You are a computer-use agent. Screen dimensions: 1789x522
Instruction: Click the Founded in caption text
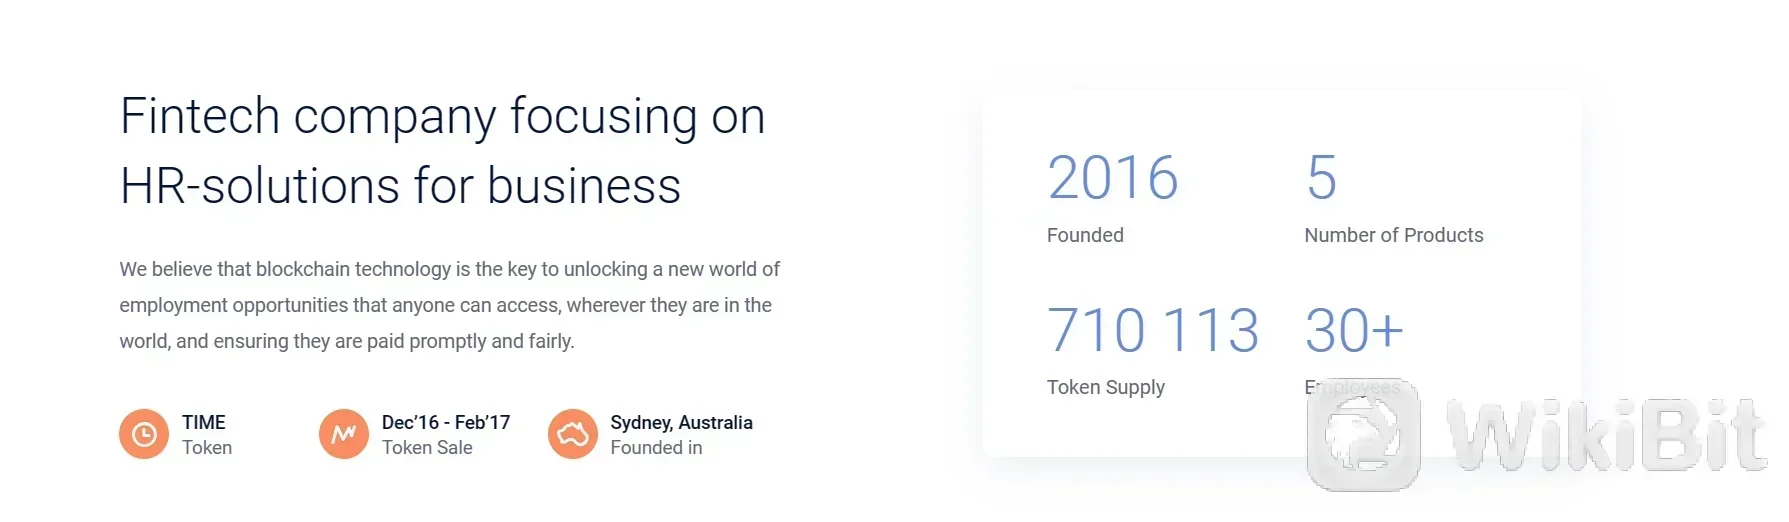click(x=656, y=448)
